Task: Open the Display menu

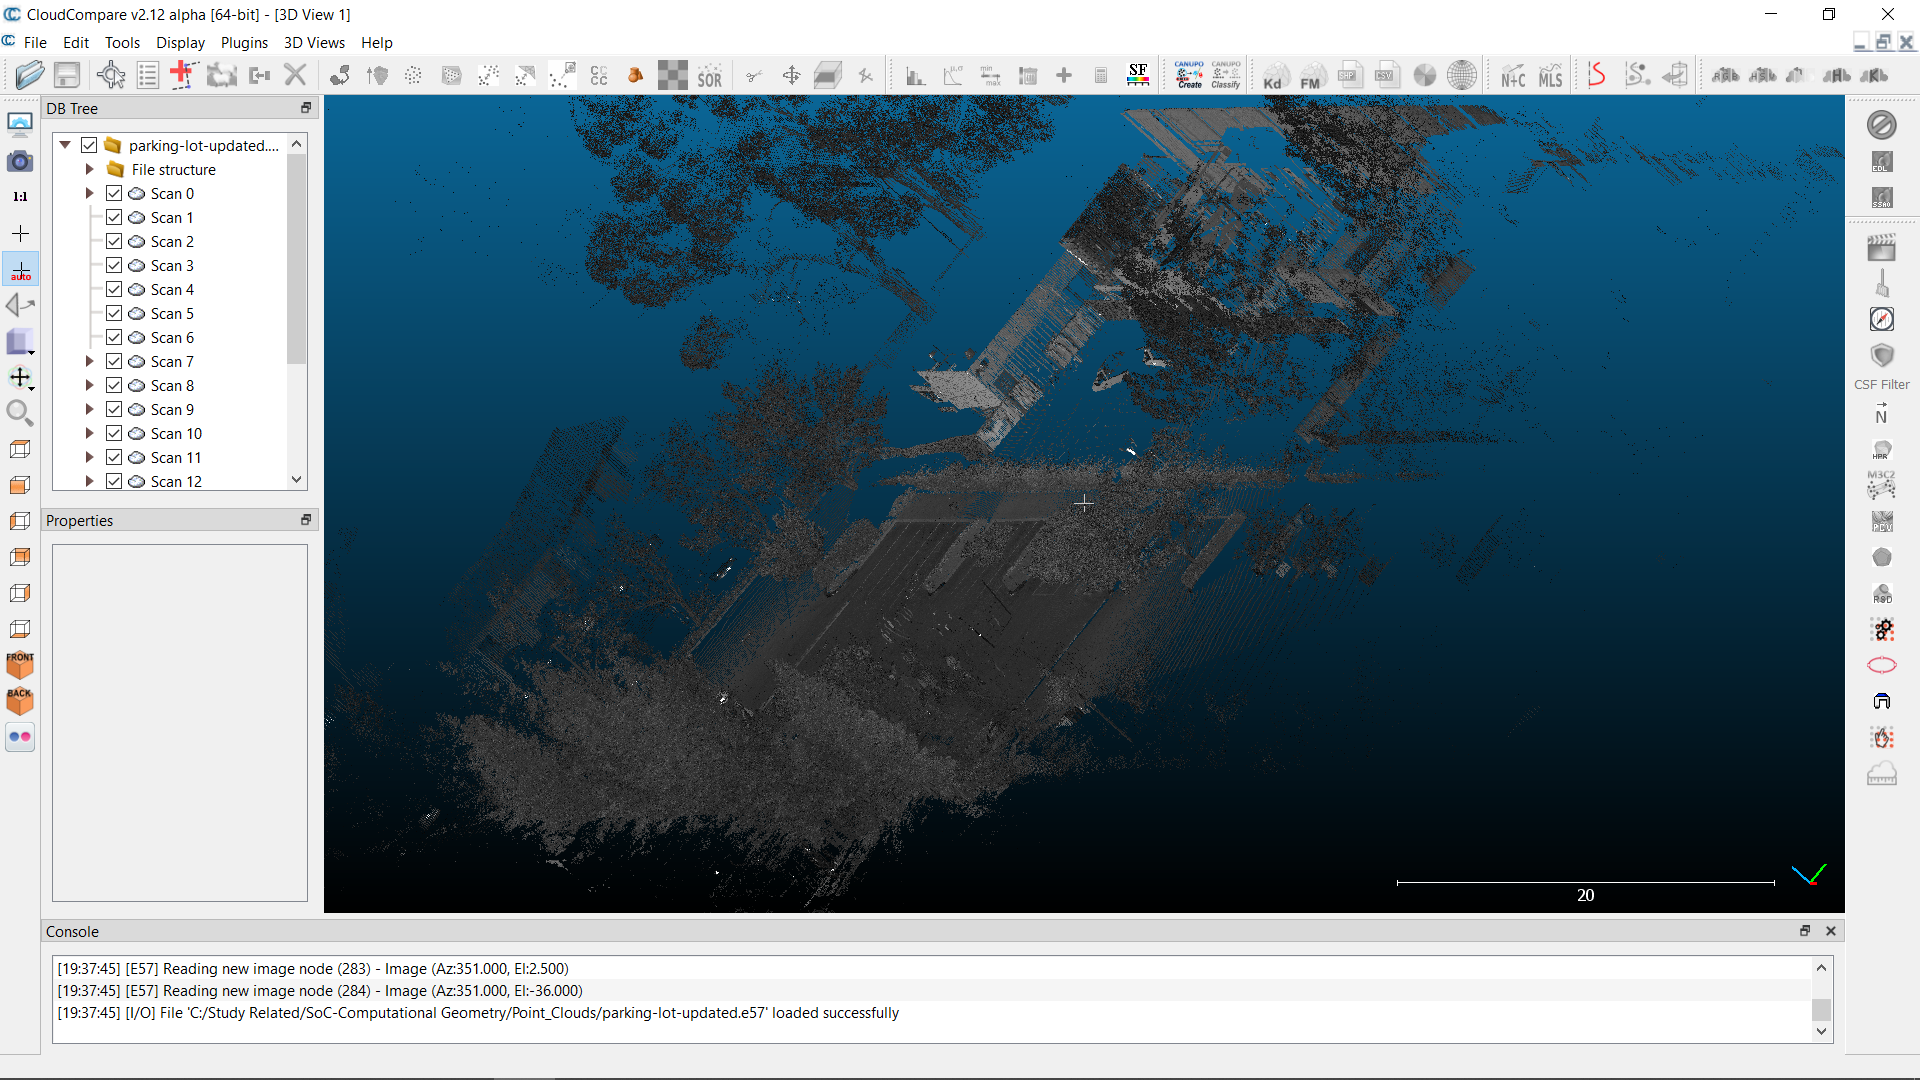Action: click(x=178, y=42)
